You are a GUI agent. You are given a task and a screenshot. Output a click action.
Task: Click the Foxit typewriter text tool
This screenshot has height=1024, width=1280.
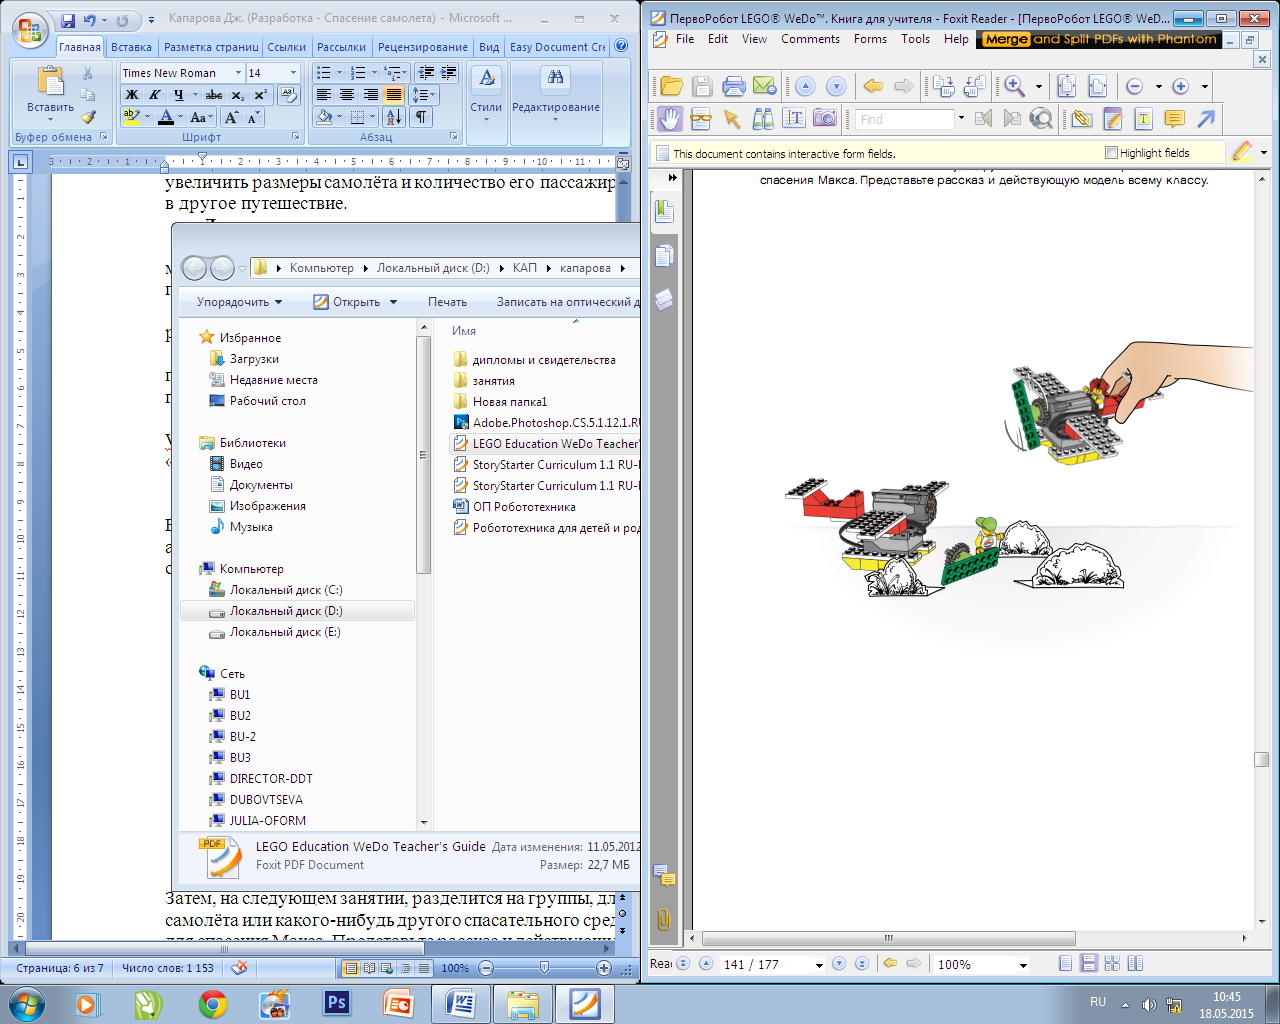(x=1143, y=119)
